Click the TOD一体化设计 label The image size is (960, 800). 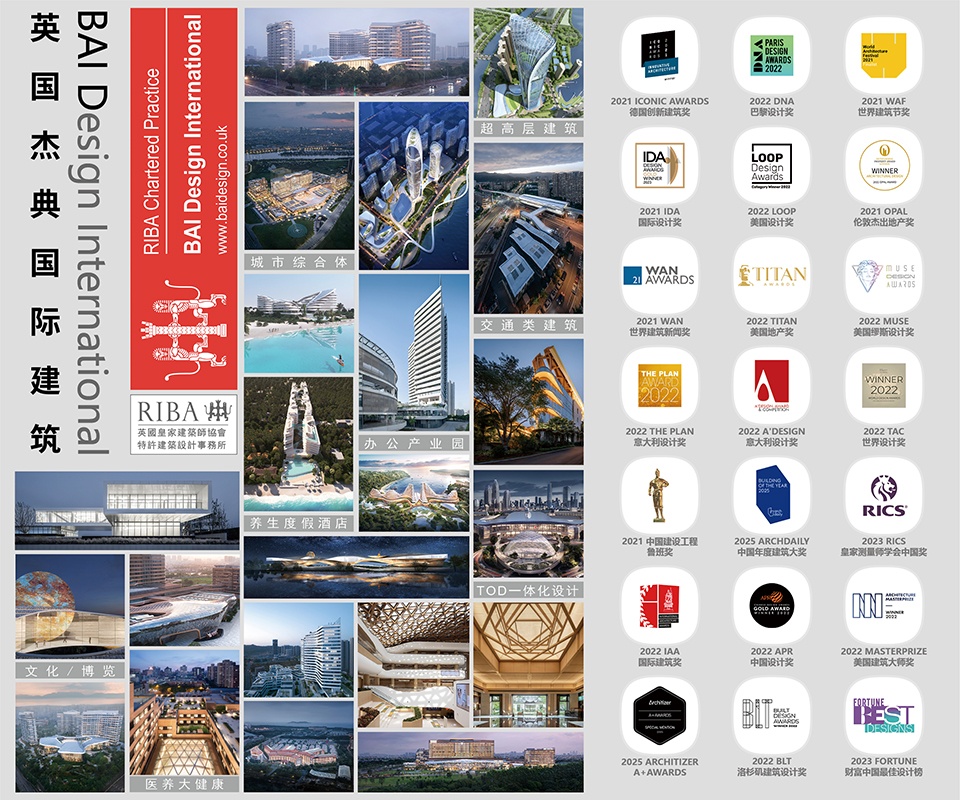pos(528,590)
